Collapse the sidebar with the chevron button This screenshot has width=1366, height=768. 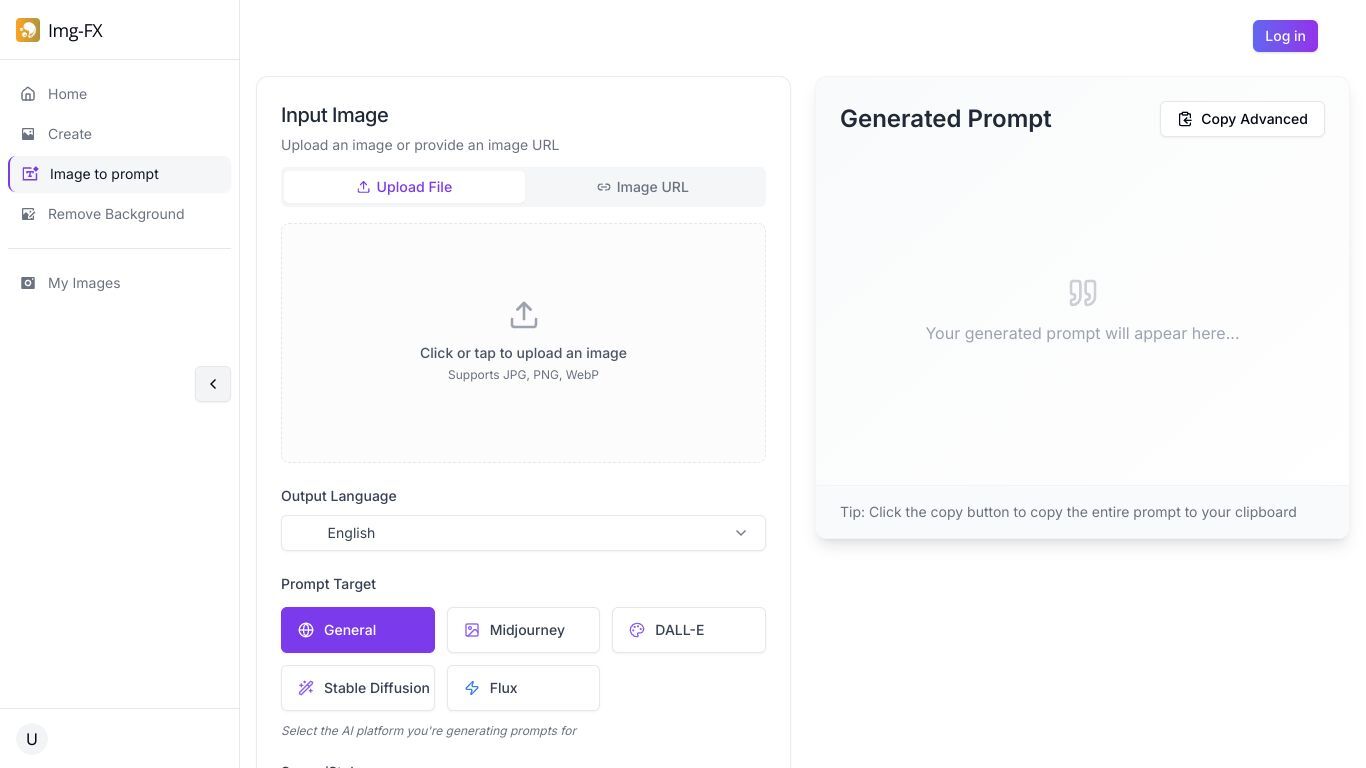[x=213, y=384]
